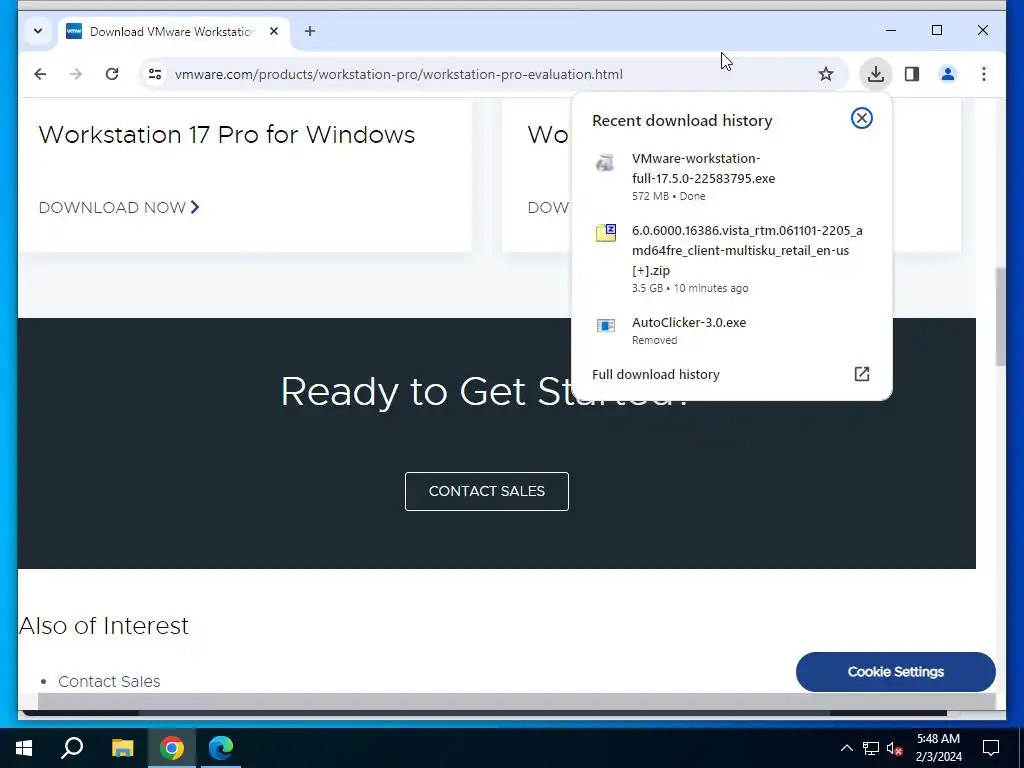The image size is (1024, 768).
Task: Open the Windows Start menu
Action: [x=24, y=748]
